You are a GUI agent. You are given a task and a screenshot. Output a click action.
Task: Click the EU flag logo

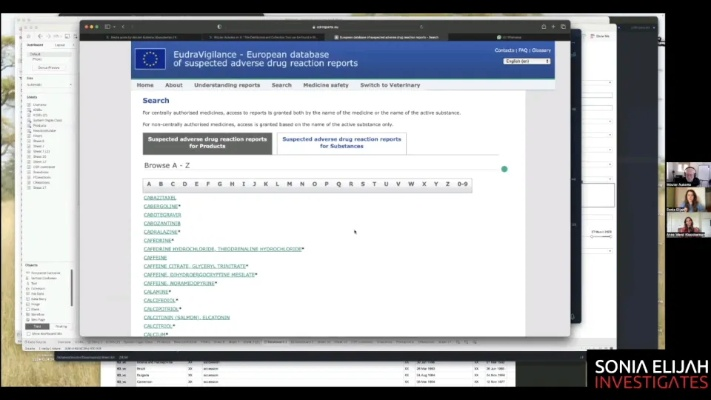tap(150, 58)
